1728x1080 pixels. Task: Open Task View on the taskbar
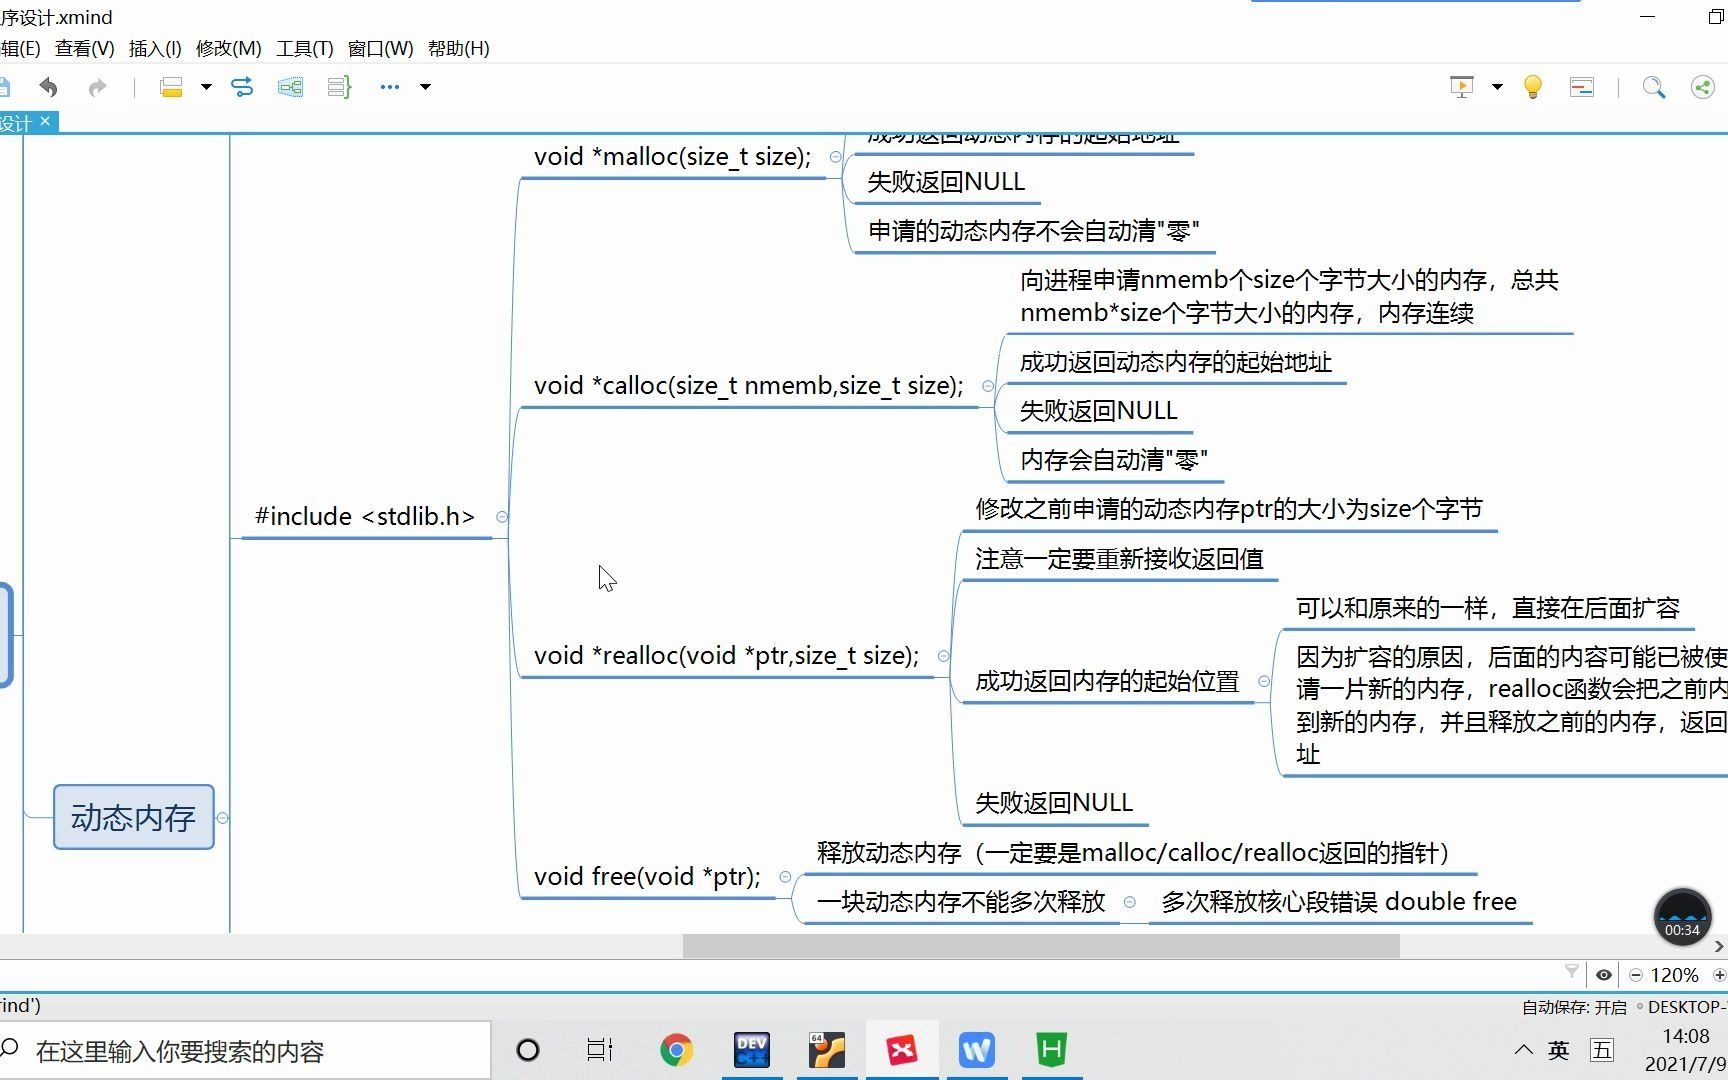pyautogui.click(x=600, y=1050)
